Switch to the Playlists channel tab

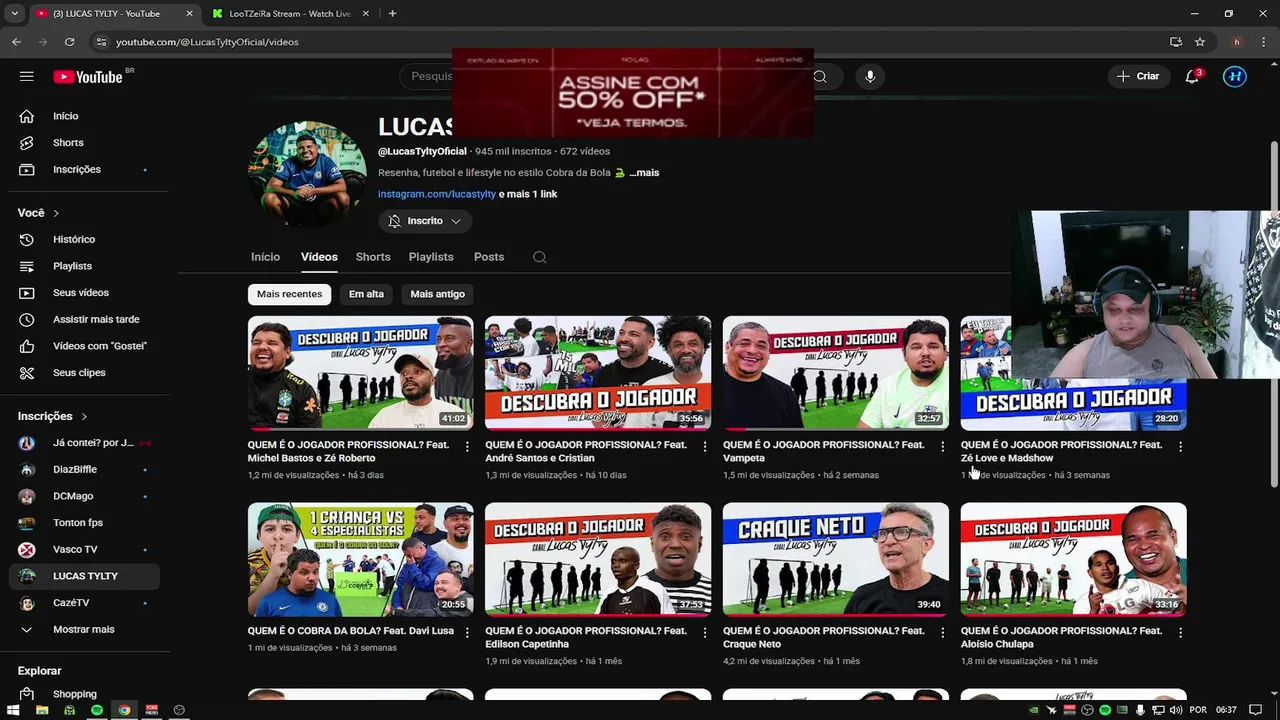[x=431, y=257]
